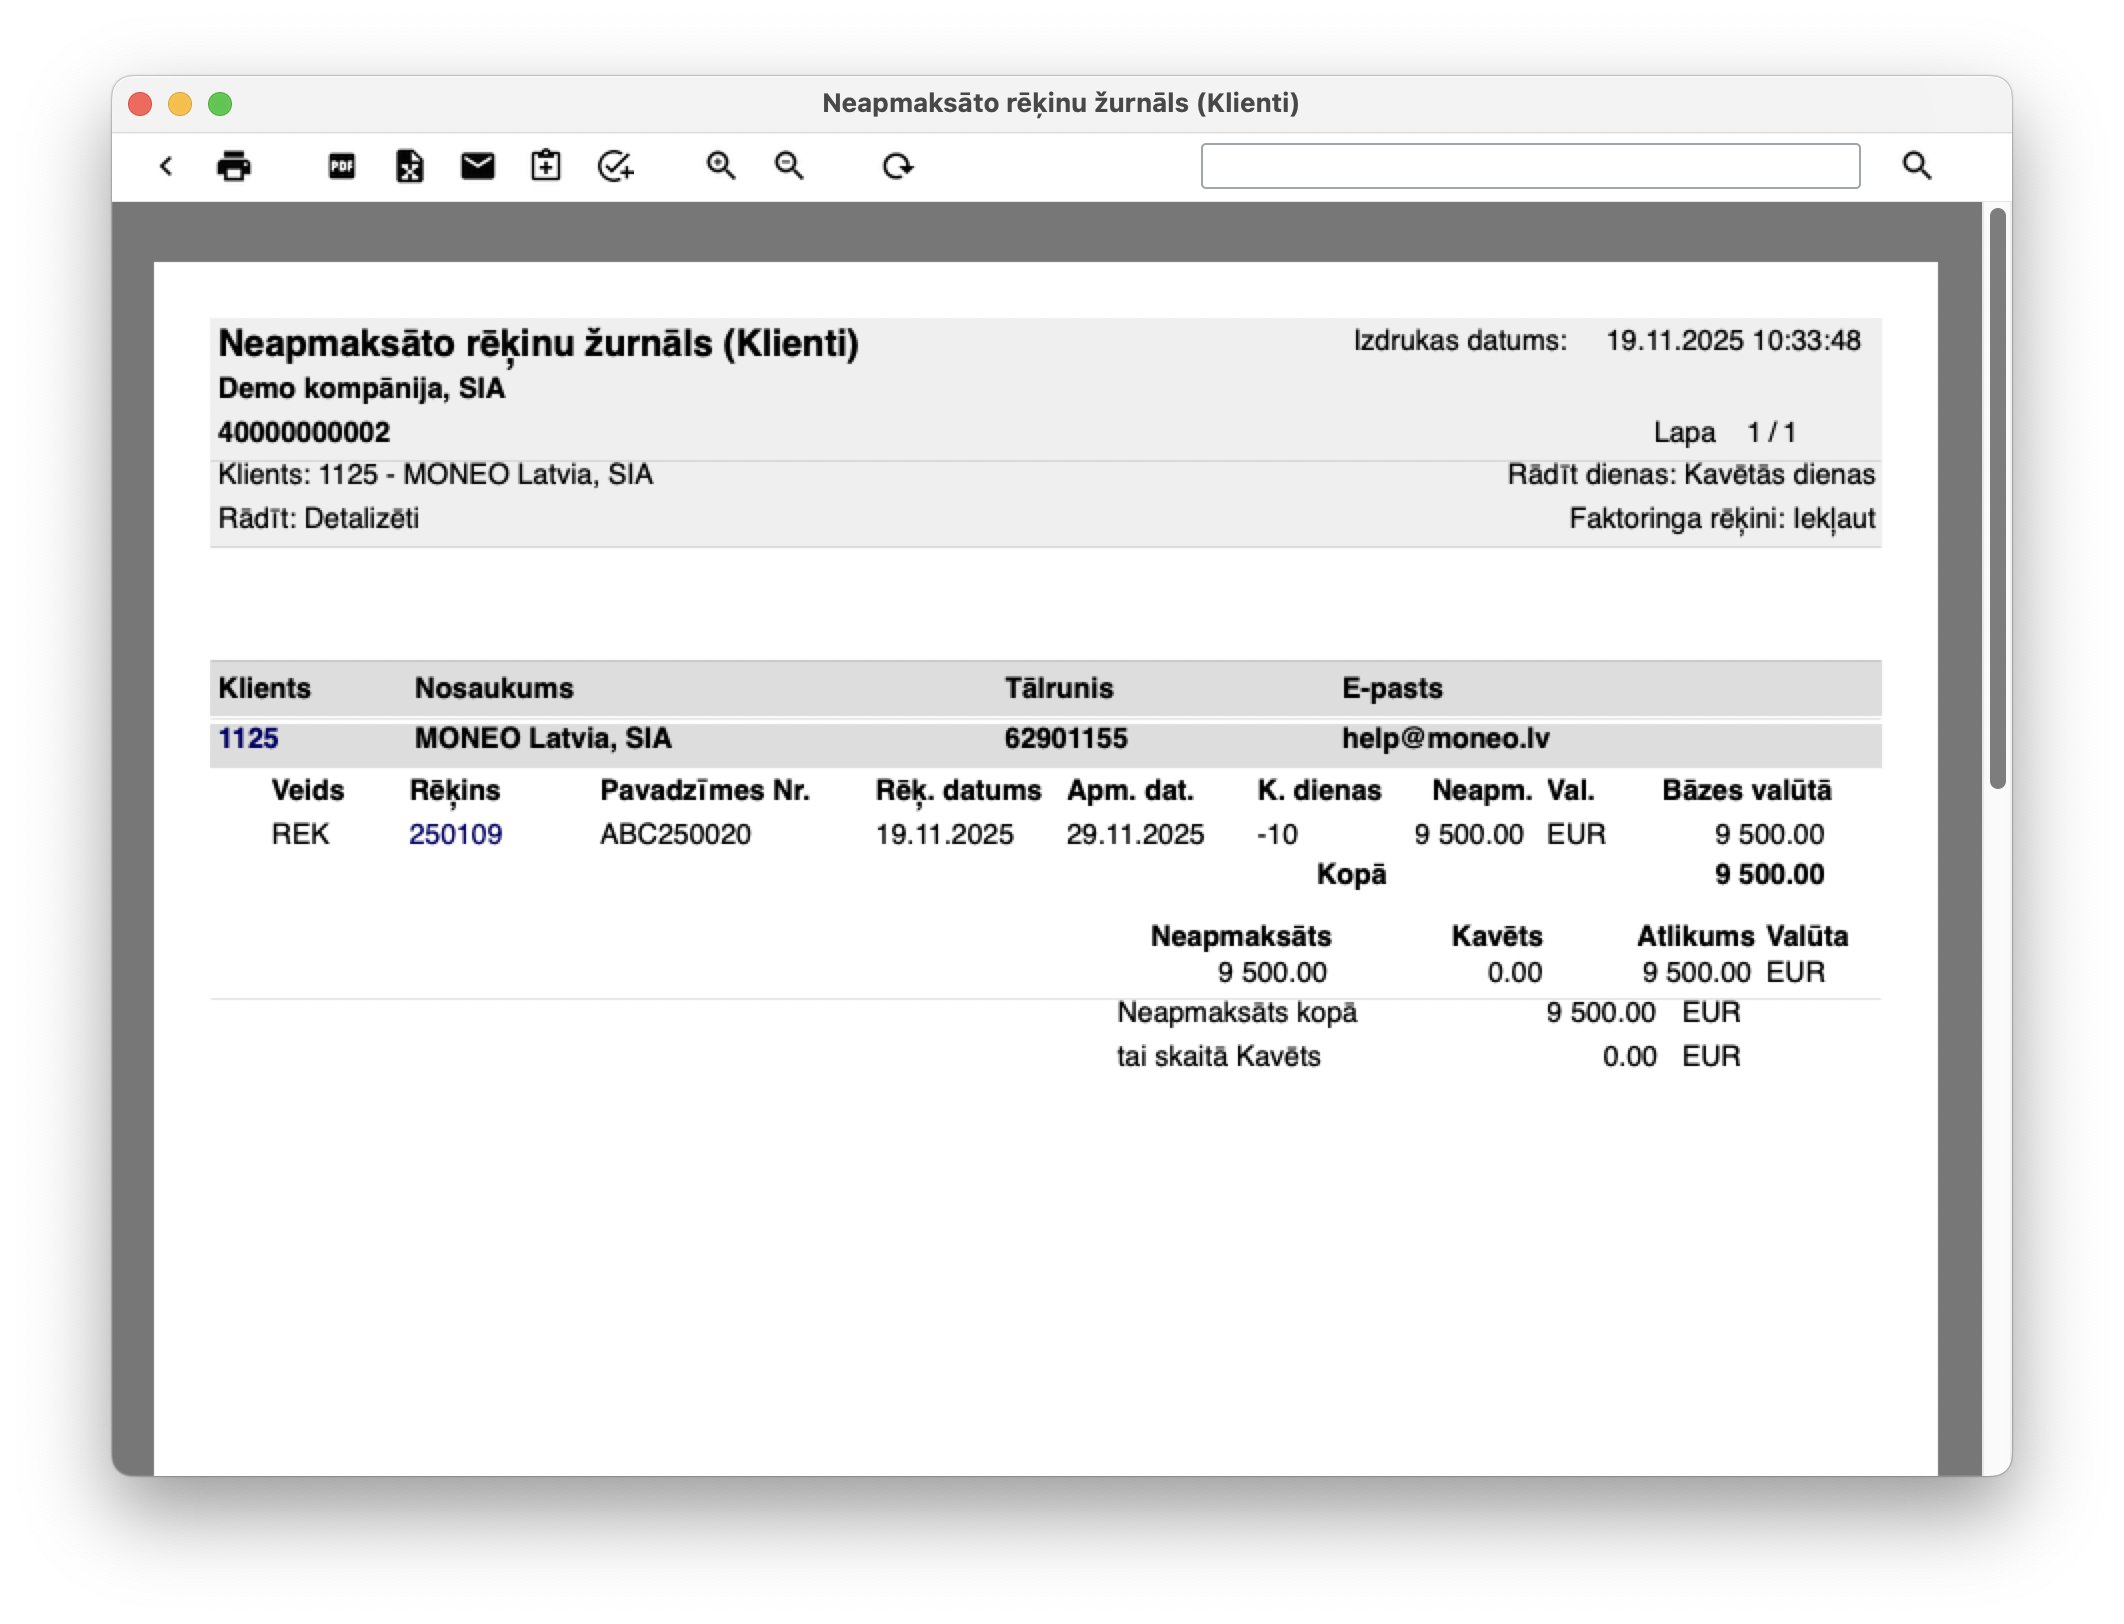This screenshot has height=1624, width=2124.
Task: Open invoice link 250109
Action: click(455, 835)
